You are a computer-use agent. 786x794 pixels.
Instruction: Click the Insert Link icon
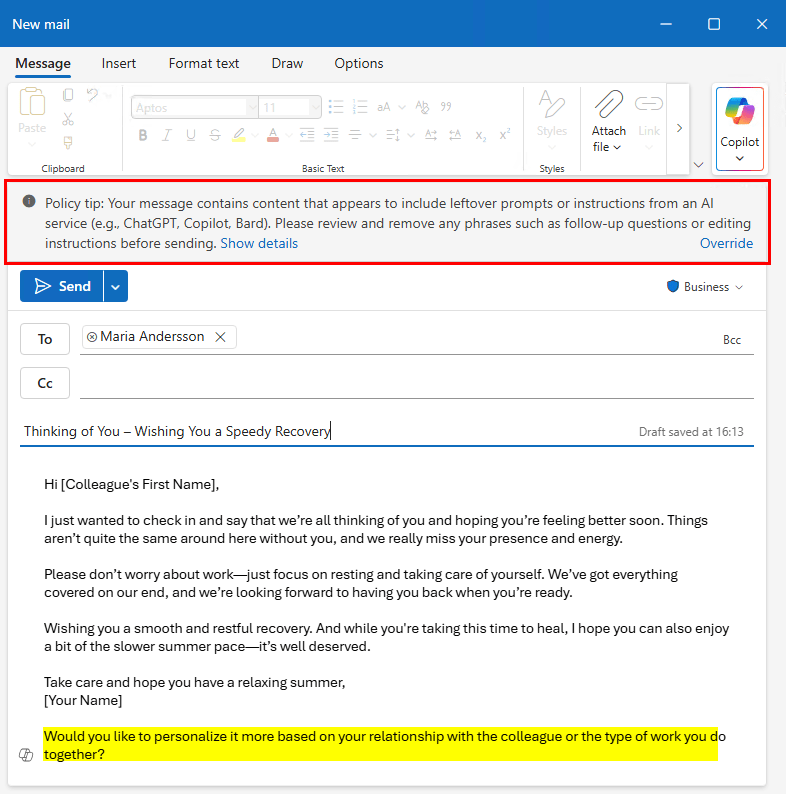coord(649,105)
